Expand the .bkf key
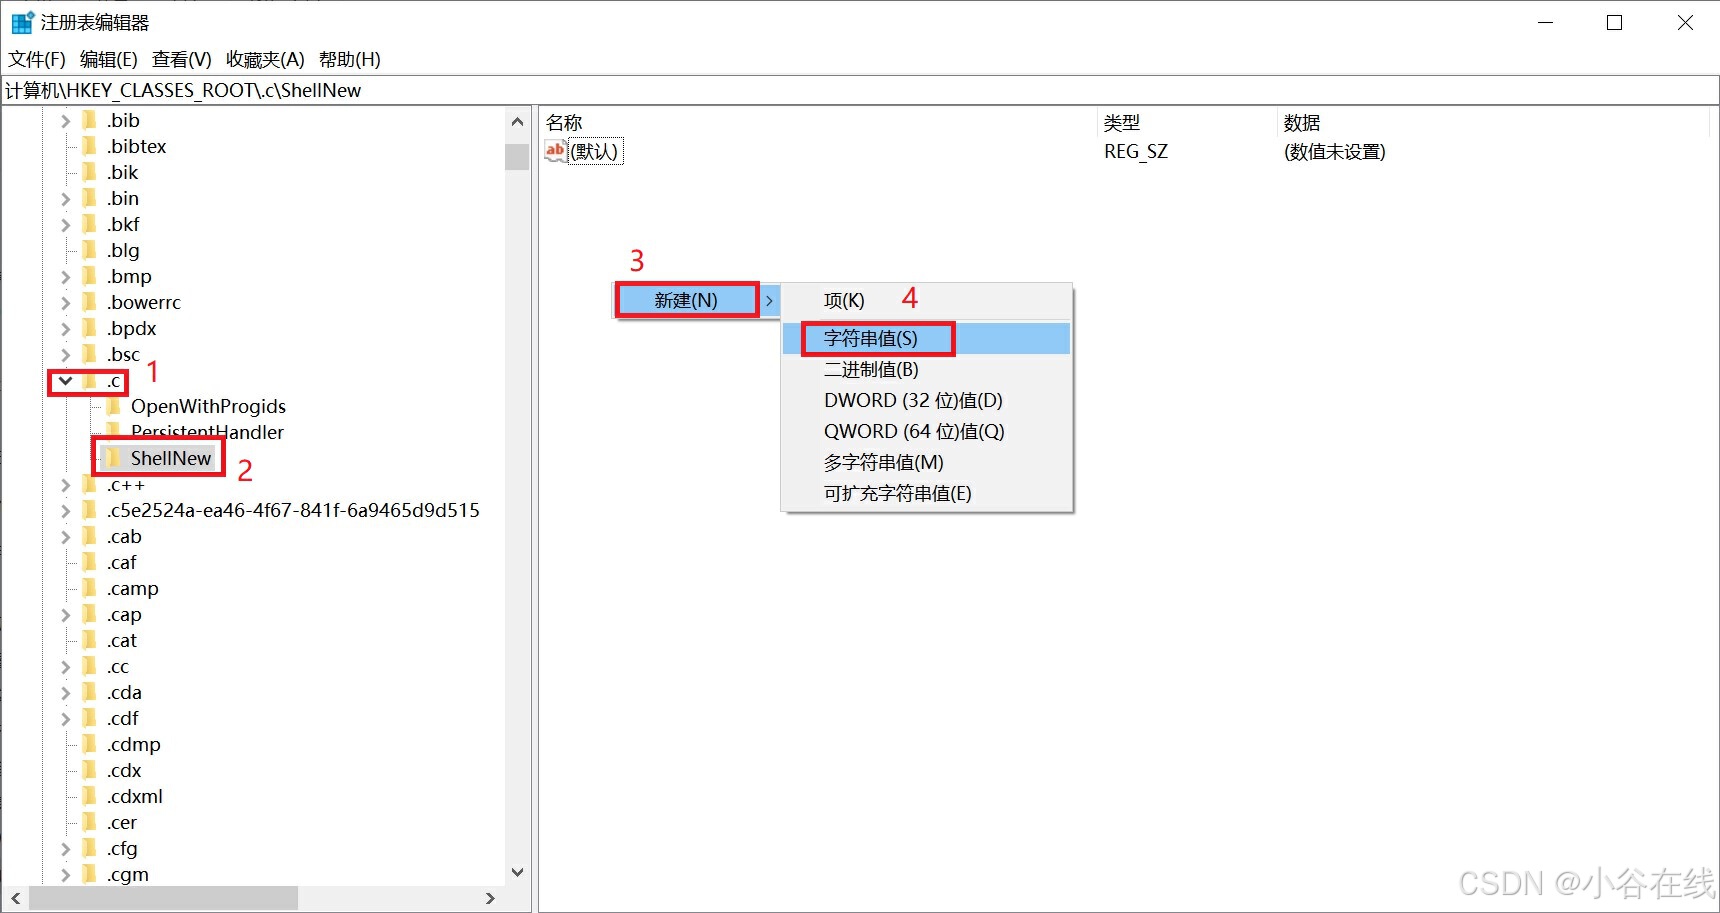1720x913 pixels. pyautogui.click(x=66, y=224)
